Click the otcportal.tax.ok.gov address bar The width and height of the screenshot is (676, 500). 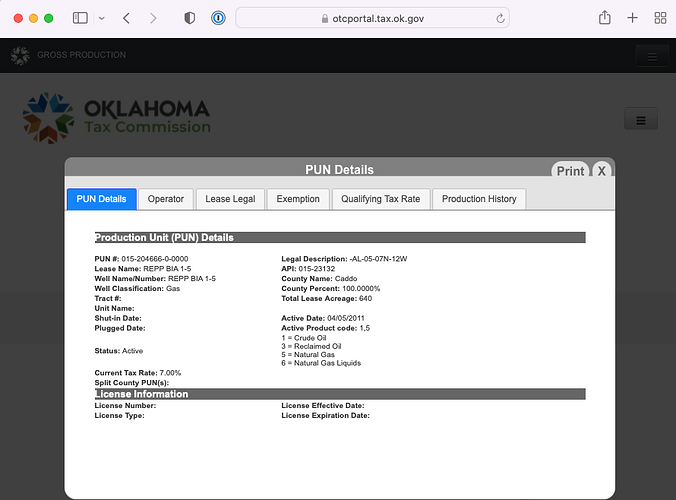372,18
